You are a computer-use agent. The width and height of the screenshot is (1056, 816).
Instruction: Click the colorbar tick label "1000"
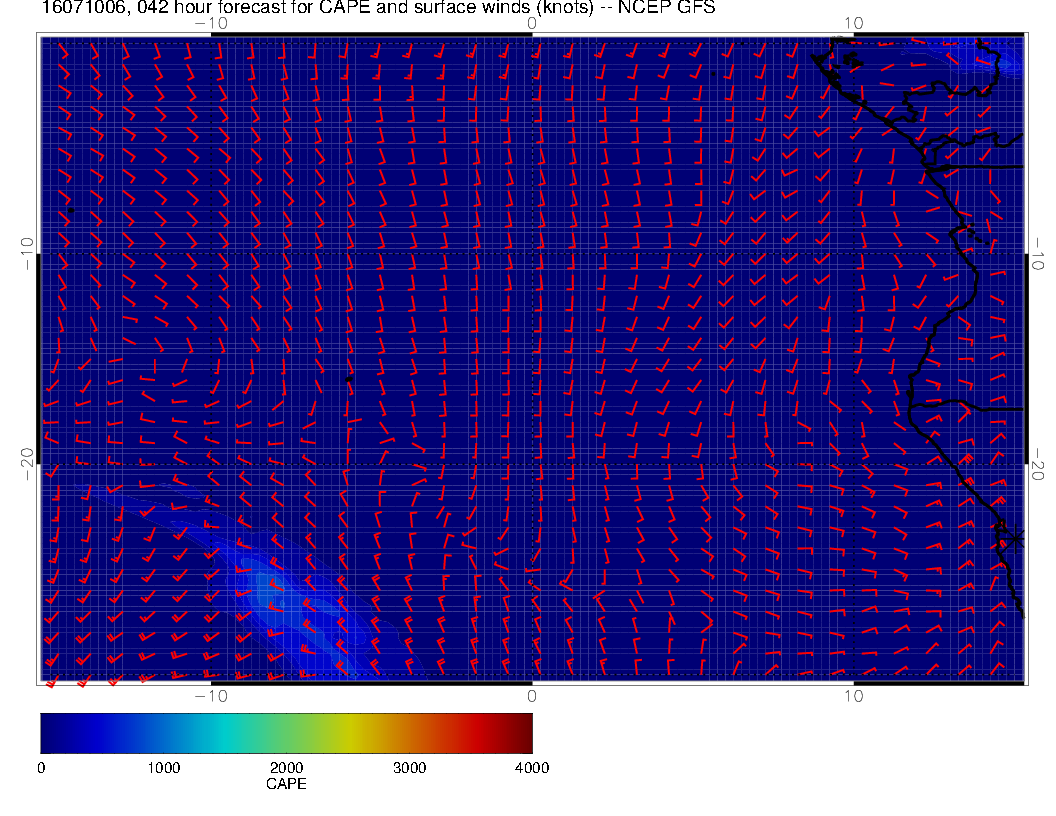click(164, 768)
